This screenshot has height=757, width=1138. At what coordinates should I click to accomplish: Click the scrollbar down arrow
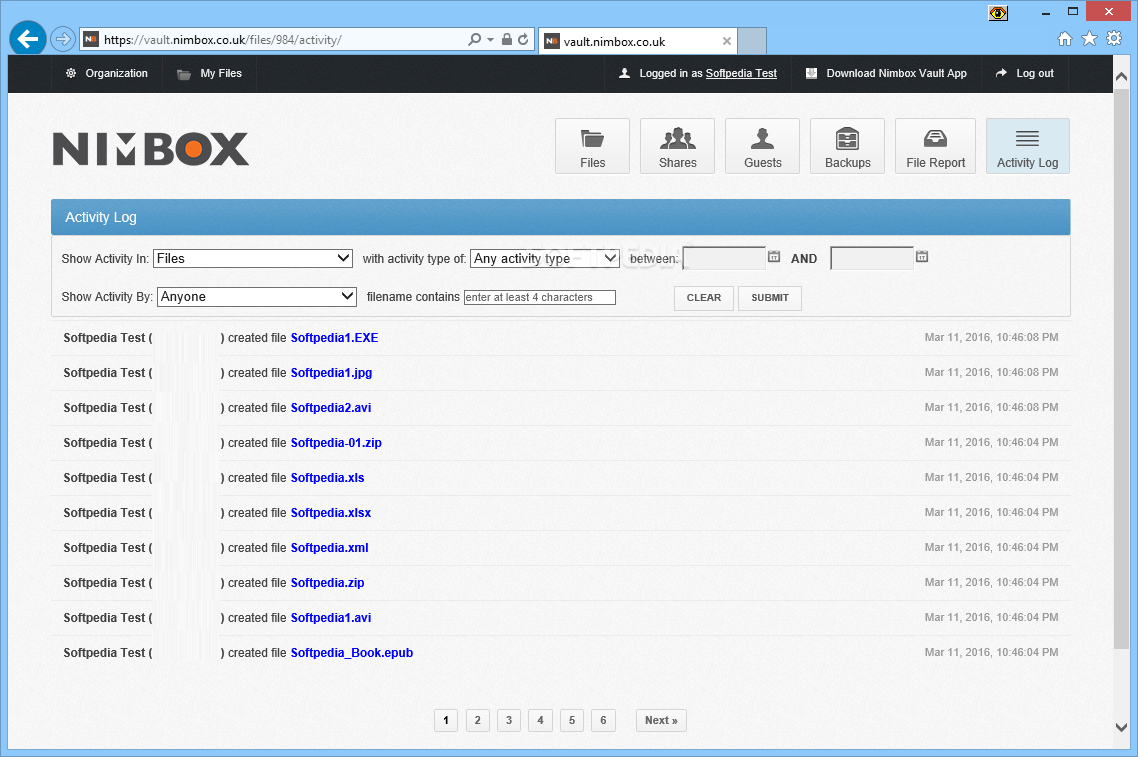(1121, 727)
